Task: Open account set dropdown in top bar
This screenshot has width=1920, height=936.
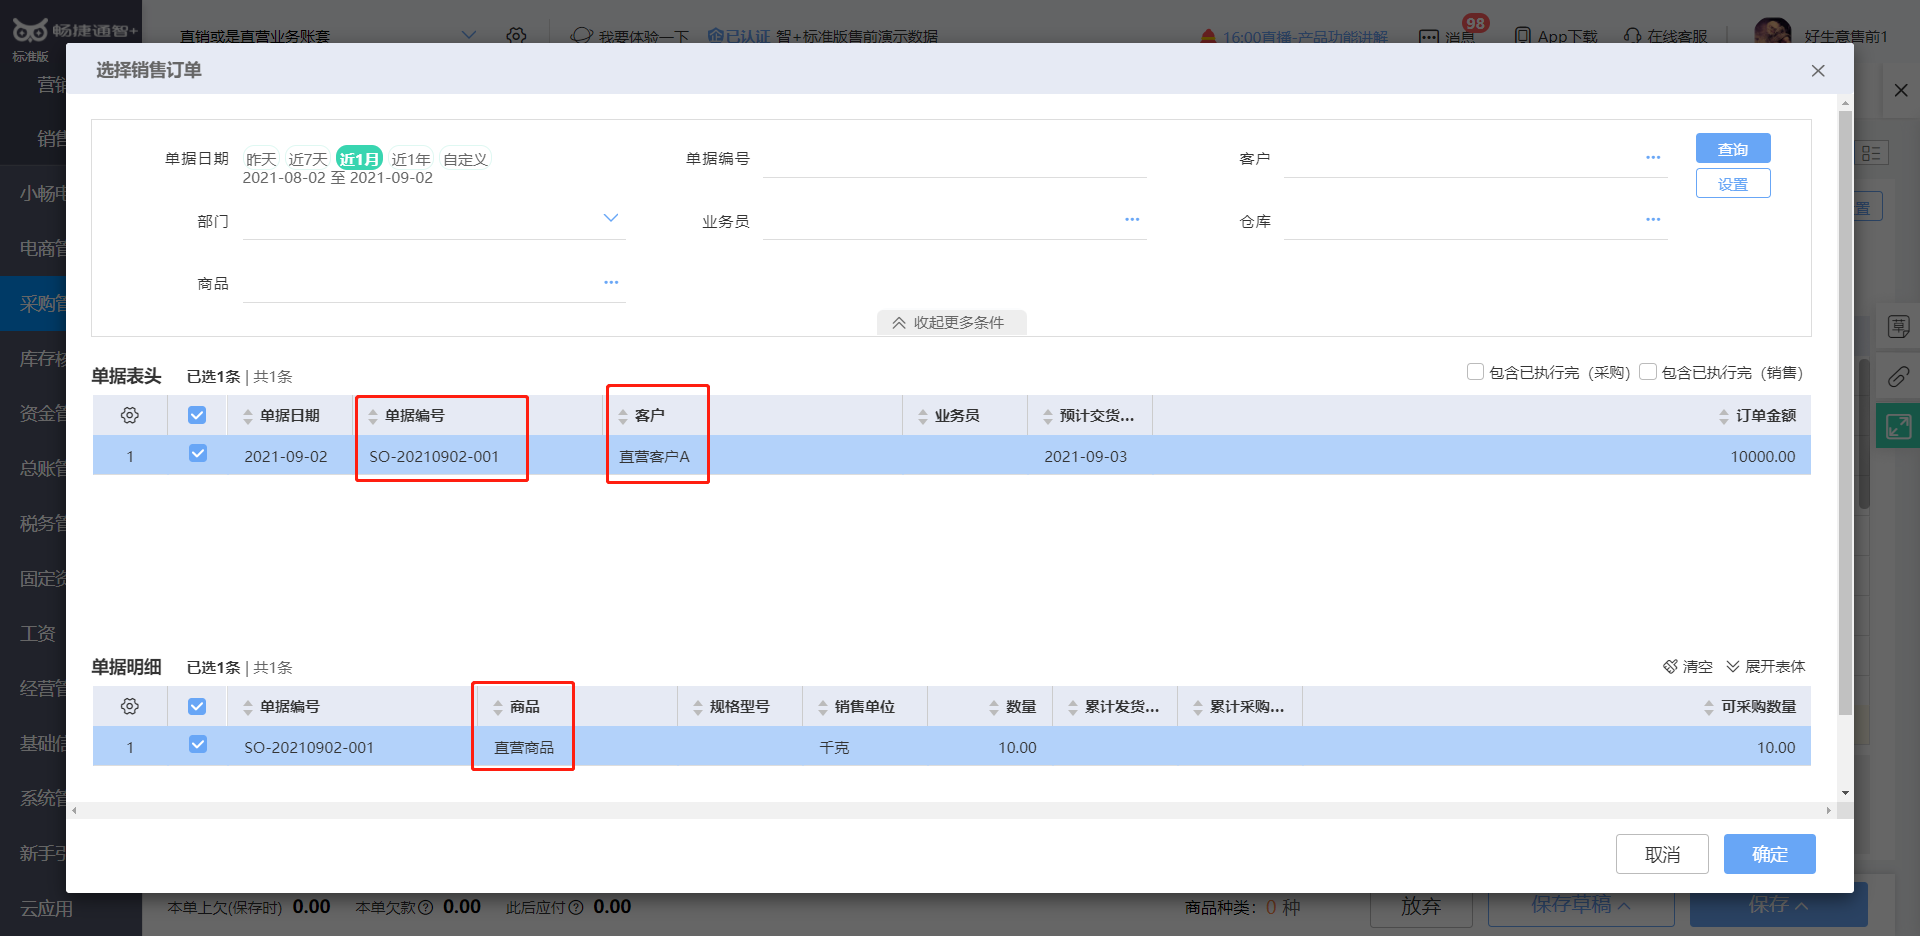Action: 469,36
